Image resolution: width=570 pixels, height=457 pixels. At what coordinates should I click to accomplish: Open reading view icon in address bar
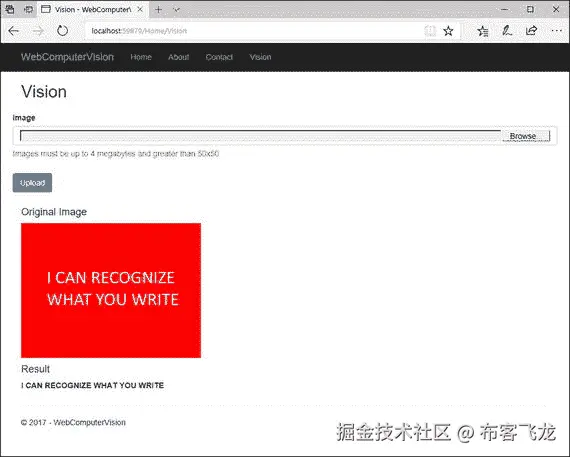[x=430, y=31]
